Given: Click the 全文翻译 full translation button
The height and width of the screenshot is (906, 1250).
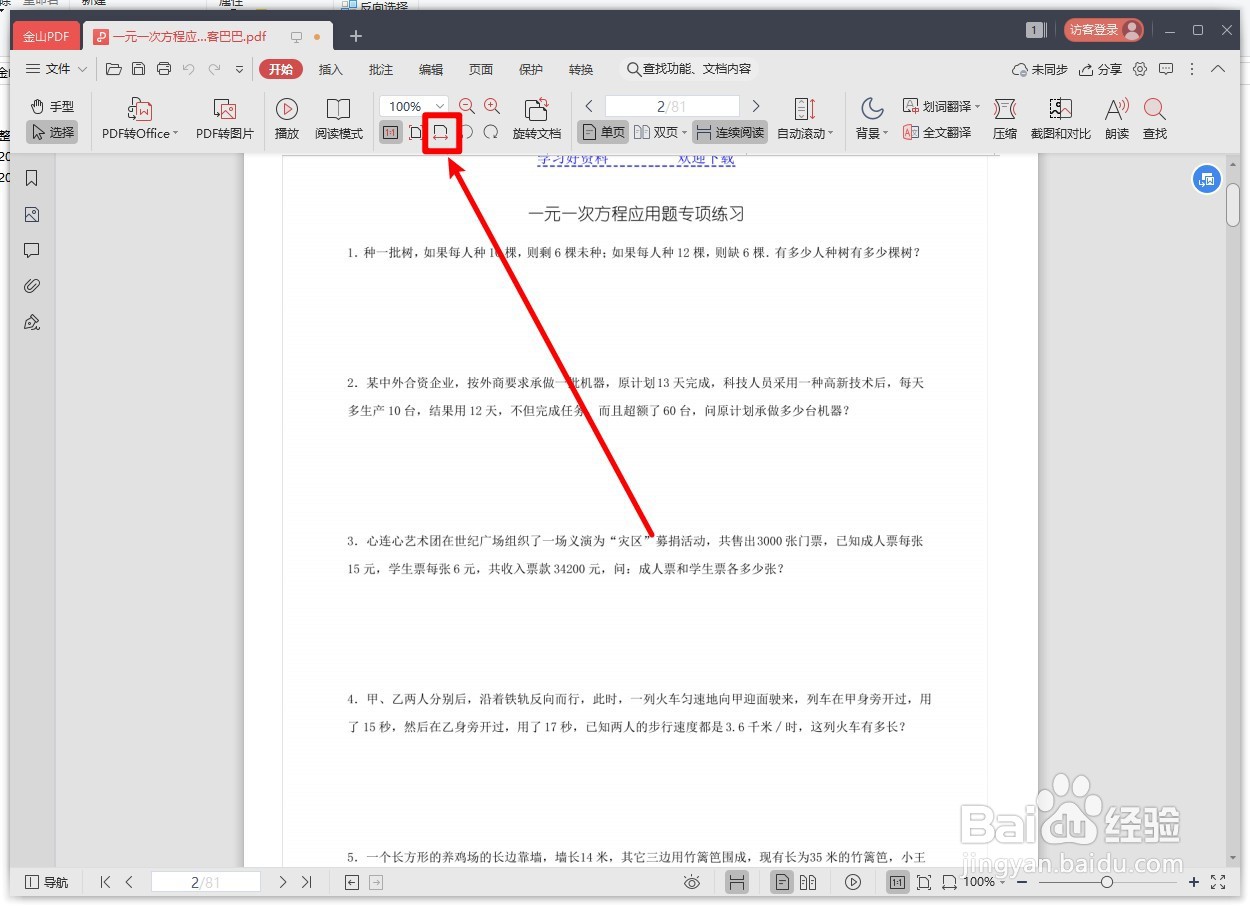Looking at the screenshot, I should [x=937, y=132].
